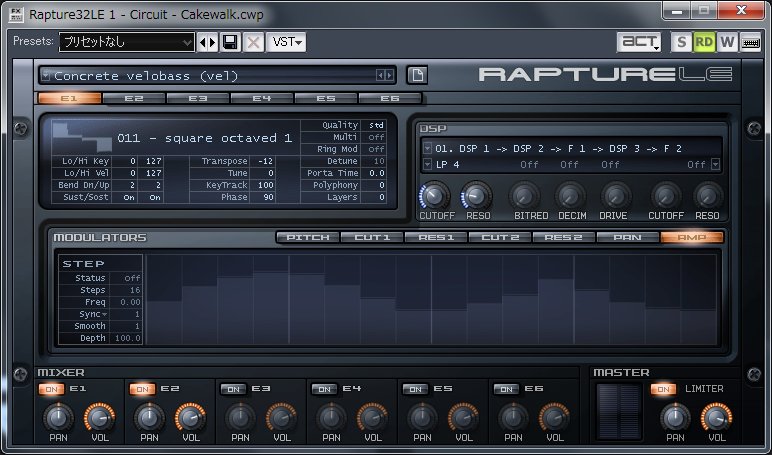
Task: Open the program file page icon
Action: tap(417, 75)
